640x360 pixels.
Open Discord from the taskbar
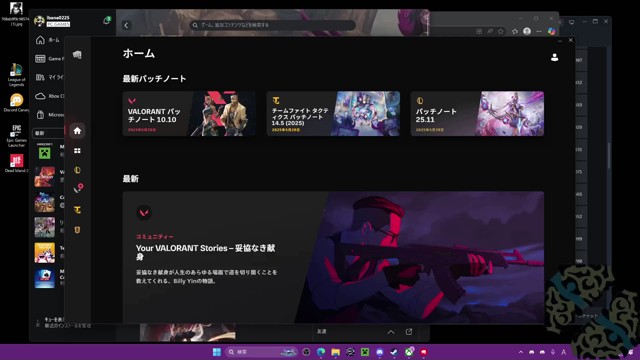click(380, 352)
